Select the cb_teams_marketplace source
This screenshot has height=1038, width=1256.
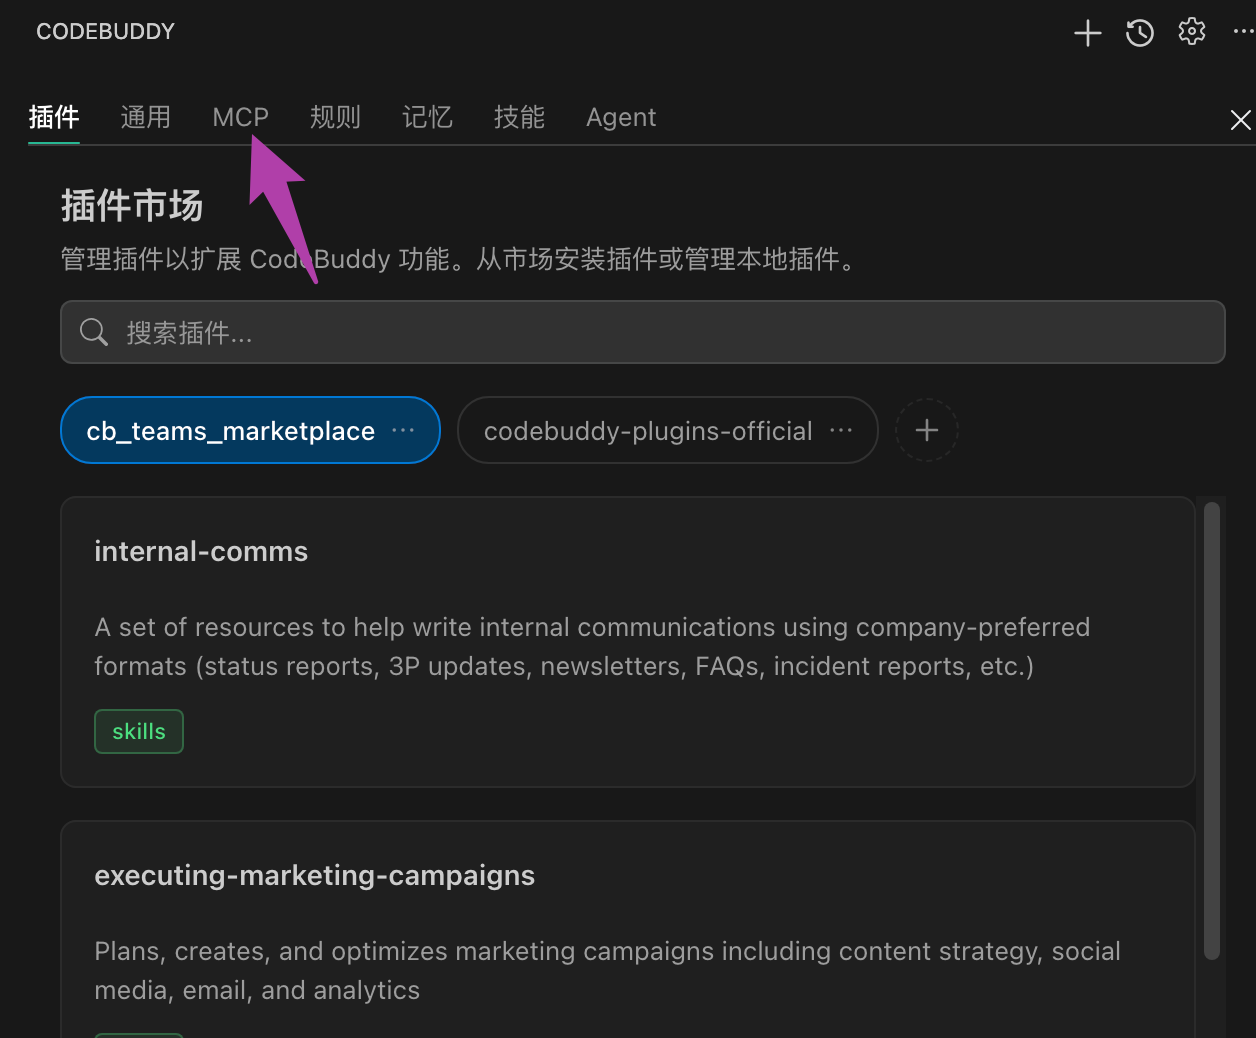coord(250,430)
